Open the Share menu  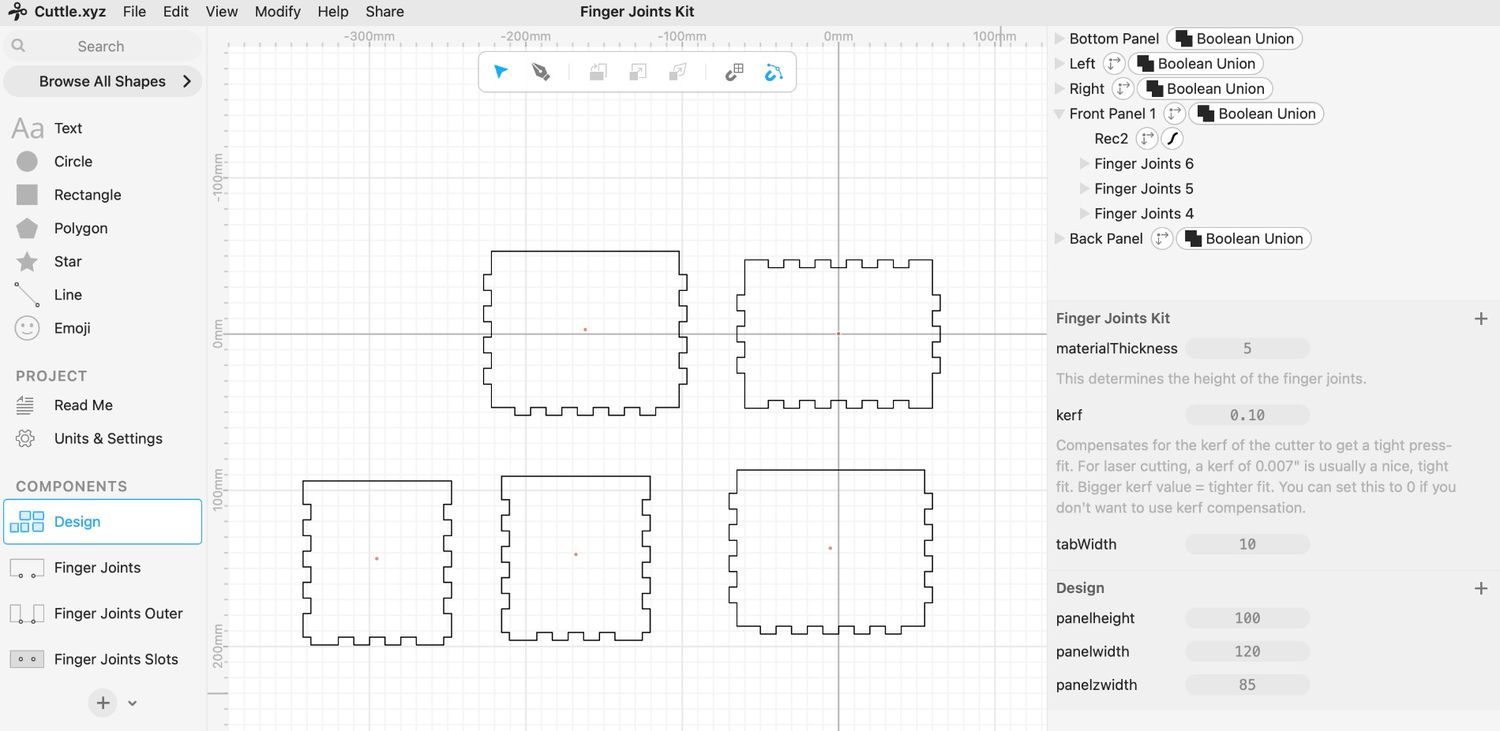click(x=385, y=11)
